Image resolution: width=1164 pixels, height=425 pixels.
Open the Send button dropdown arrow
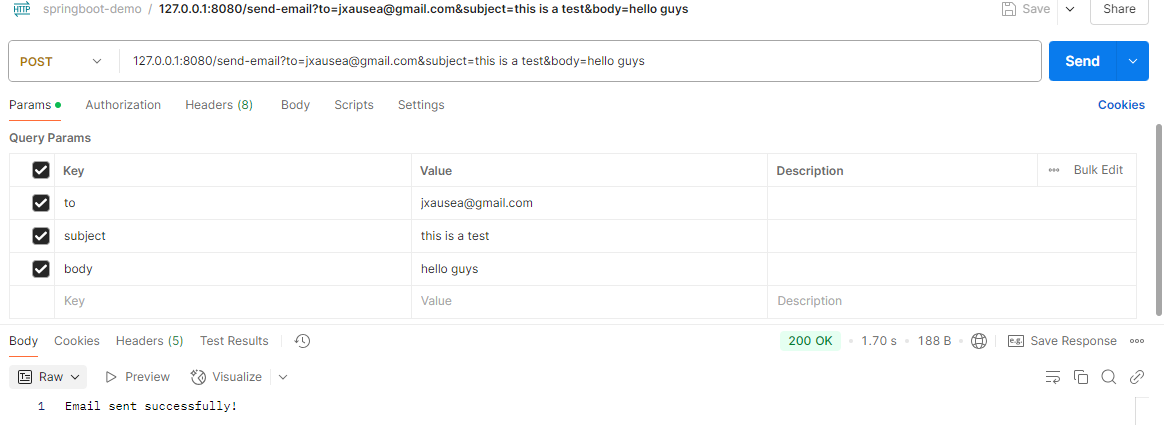pos(1133,61)
